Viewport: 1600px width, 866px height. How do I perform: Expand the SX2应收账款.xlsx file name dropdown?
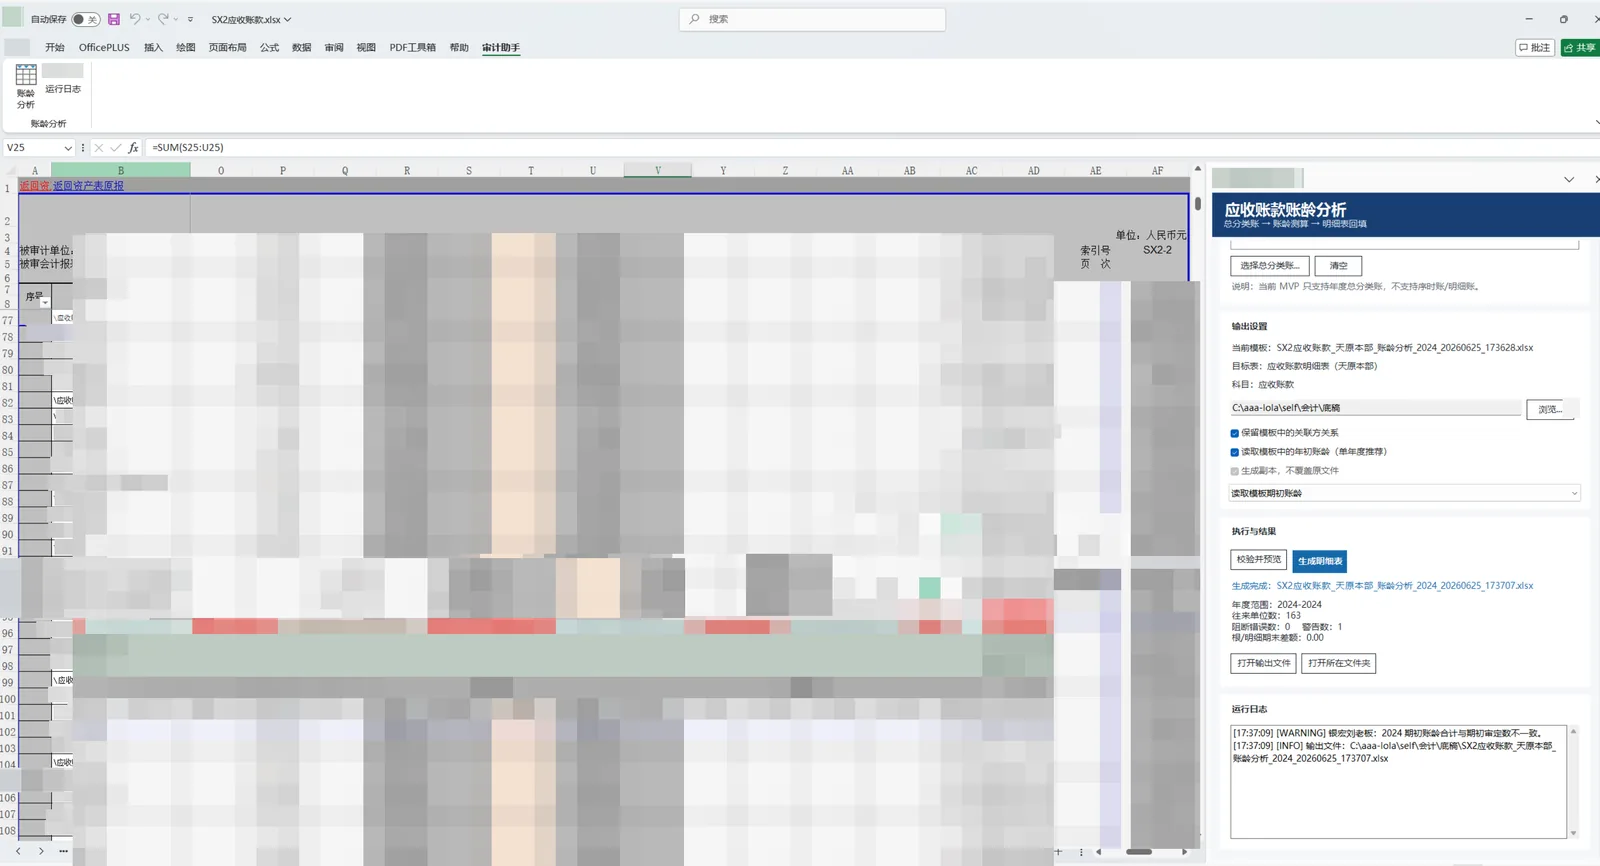[288, 19]
